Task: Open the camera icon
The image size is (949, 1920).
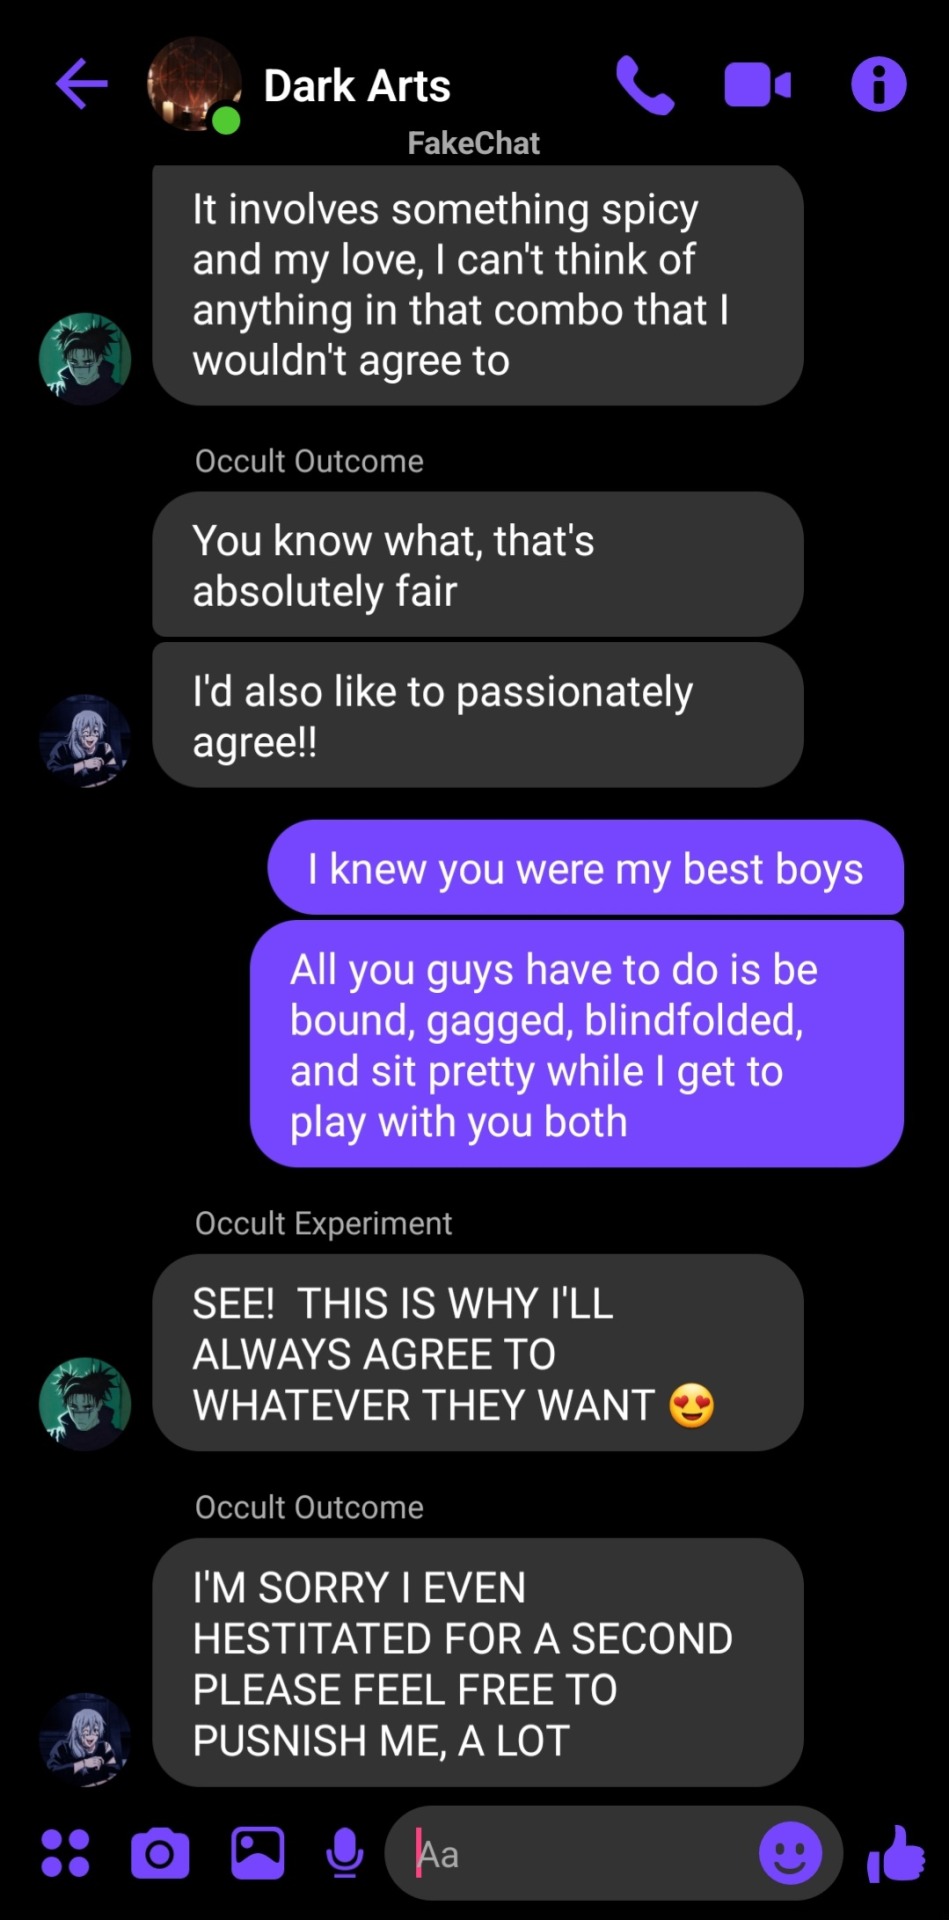Action: pyautogui.click(x=160, y=1854)
